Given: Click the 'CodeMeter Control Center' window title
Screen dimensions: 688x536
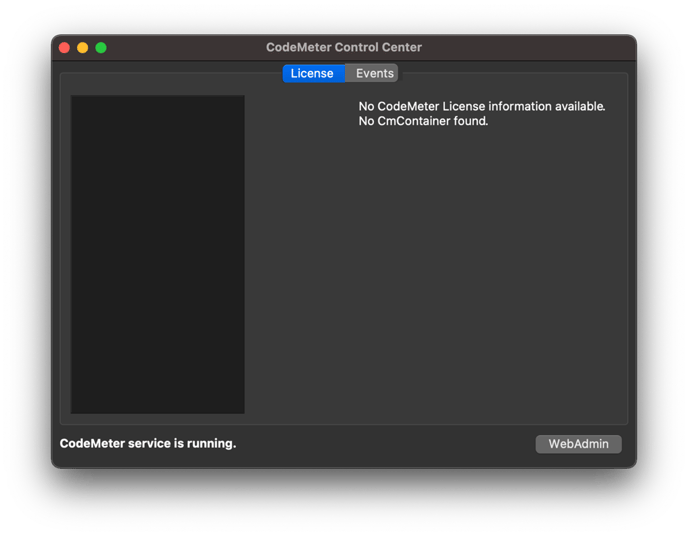Looking at the screenshot, I should (344, 47).
